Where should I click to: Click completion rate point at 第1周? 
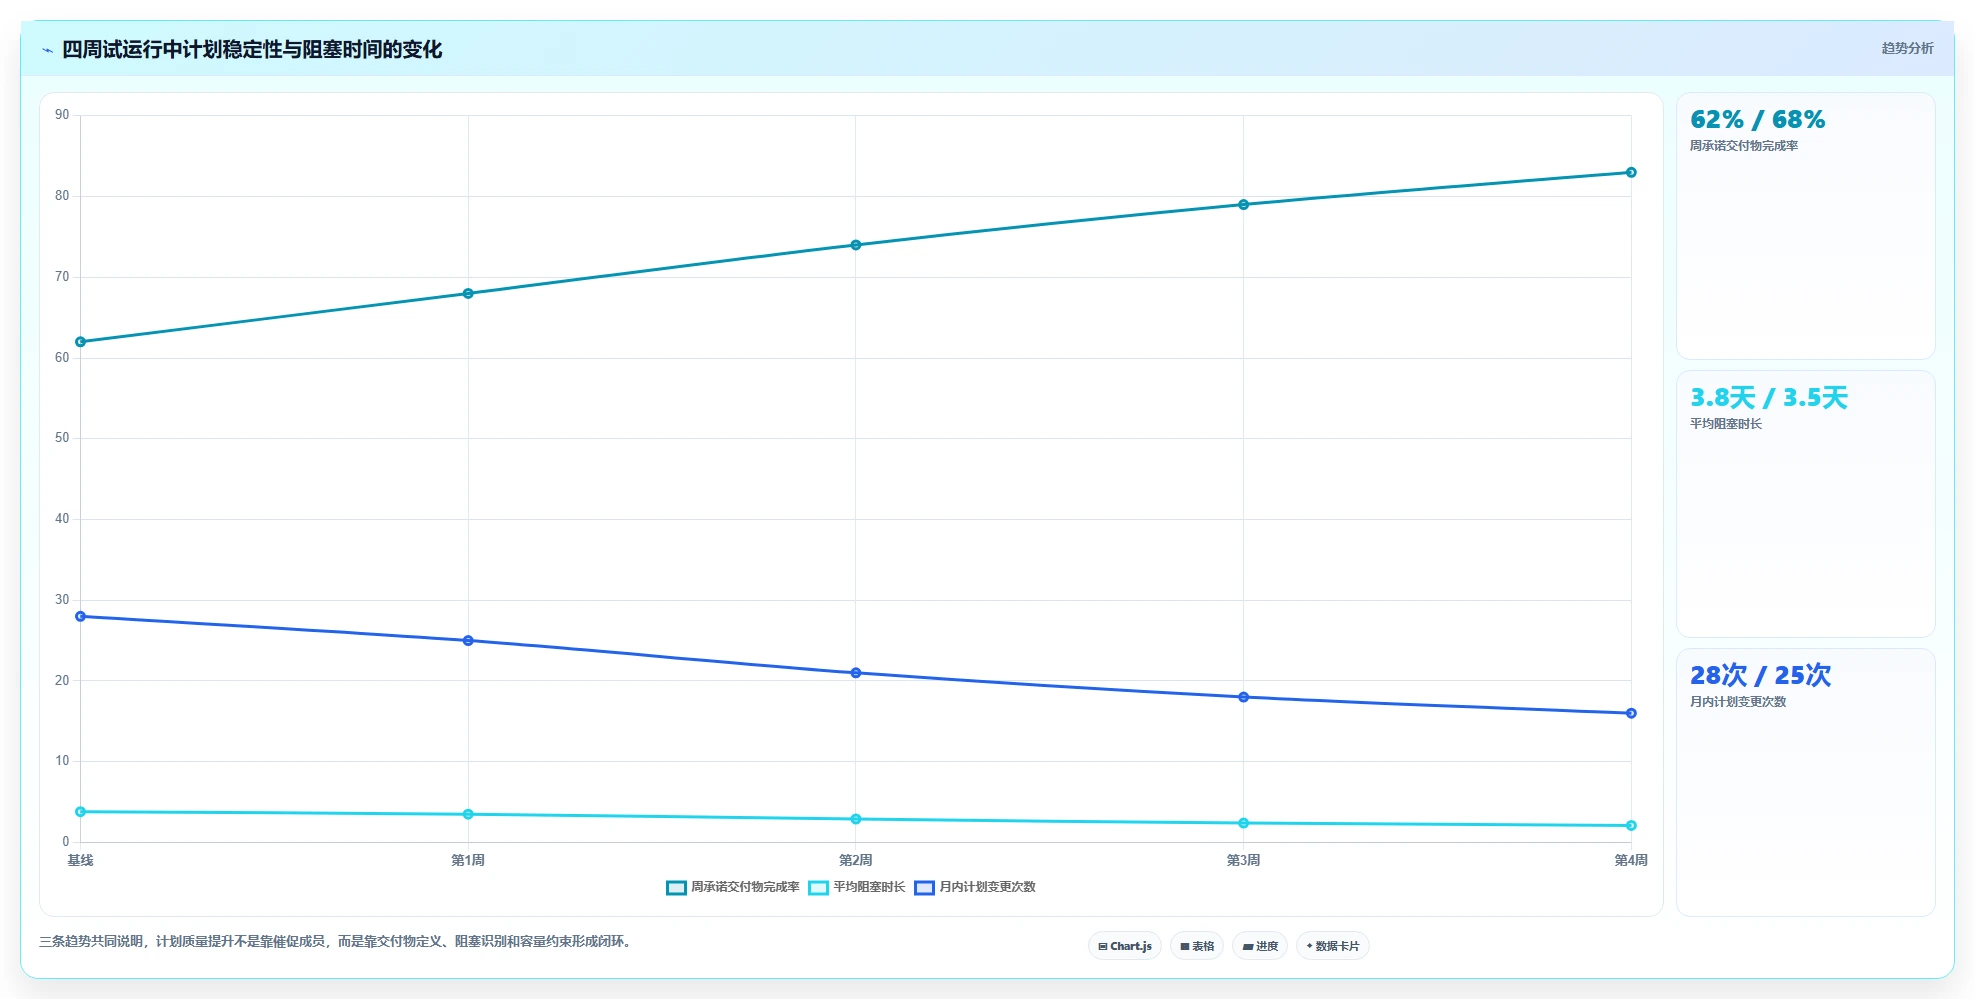tap(468, 294)
